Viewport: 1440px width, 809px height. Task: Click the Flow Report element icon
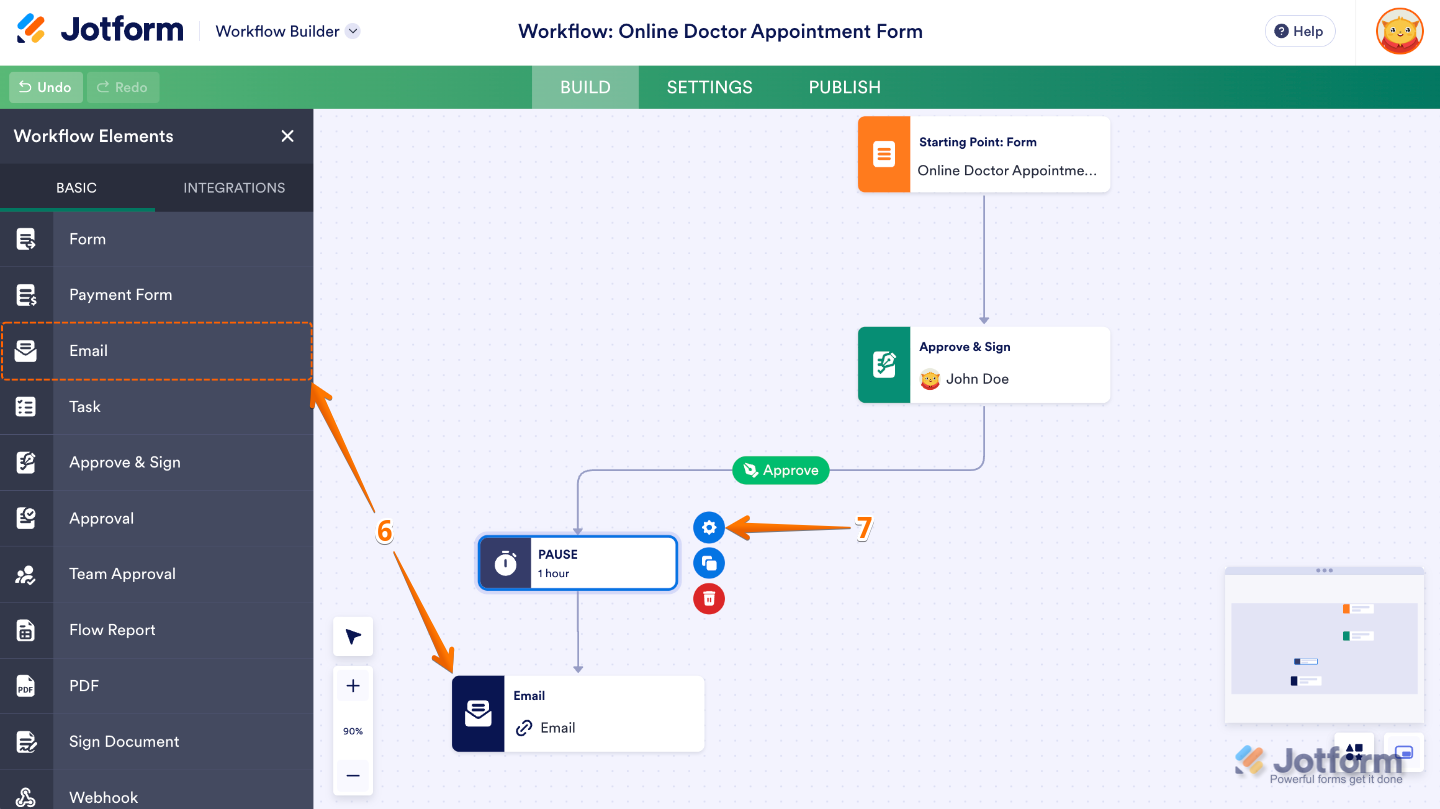point(26,629)
